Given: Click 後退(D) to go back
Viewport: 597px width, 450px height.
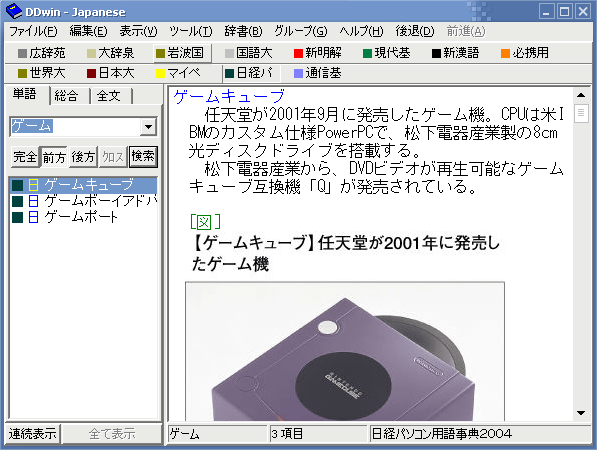Looking at the screenshot, I should tap(415, 31).
